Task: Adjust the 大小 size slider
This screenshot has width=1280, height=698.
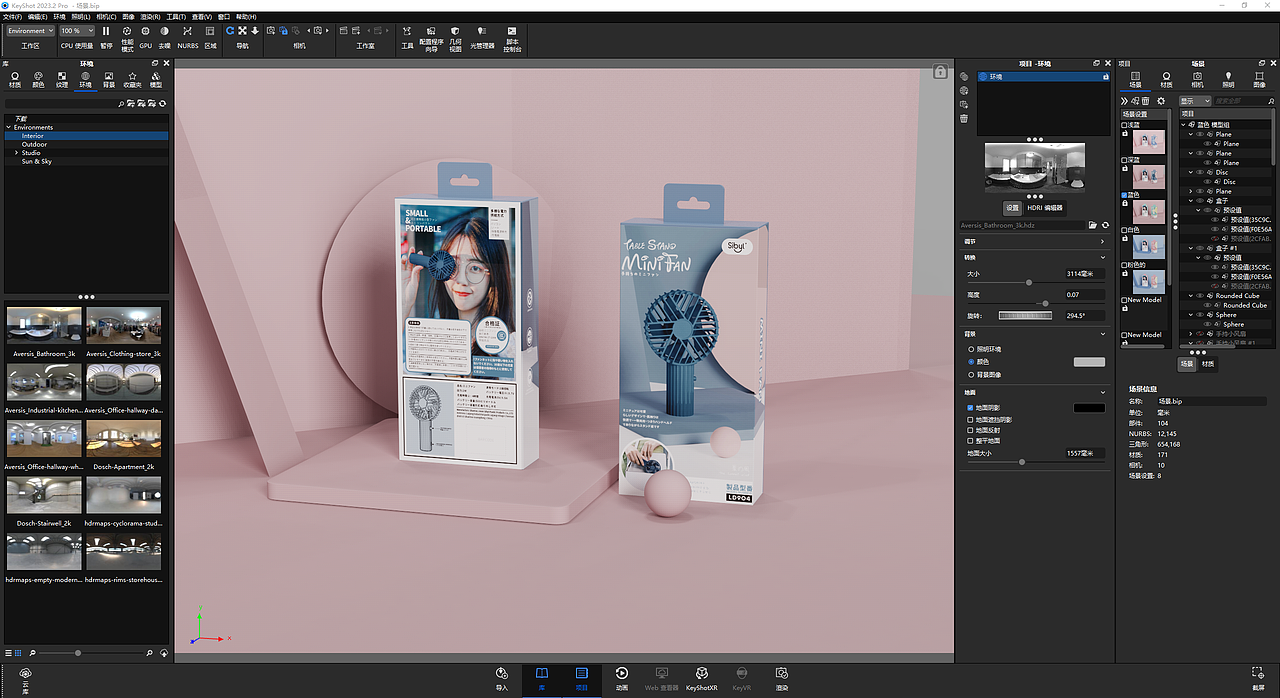Action: click(x=1029, y=283)
